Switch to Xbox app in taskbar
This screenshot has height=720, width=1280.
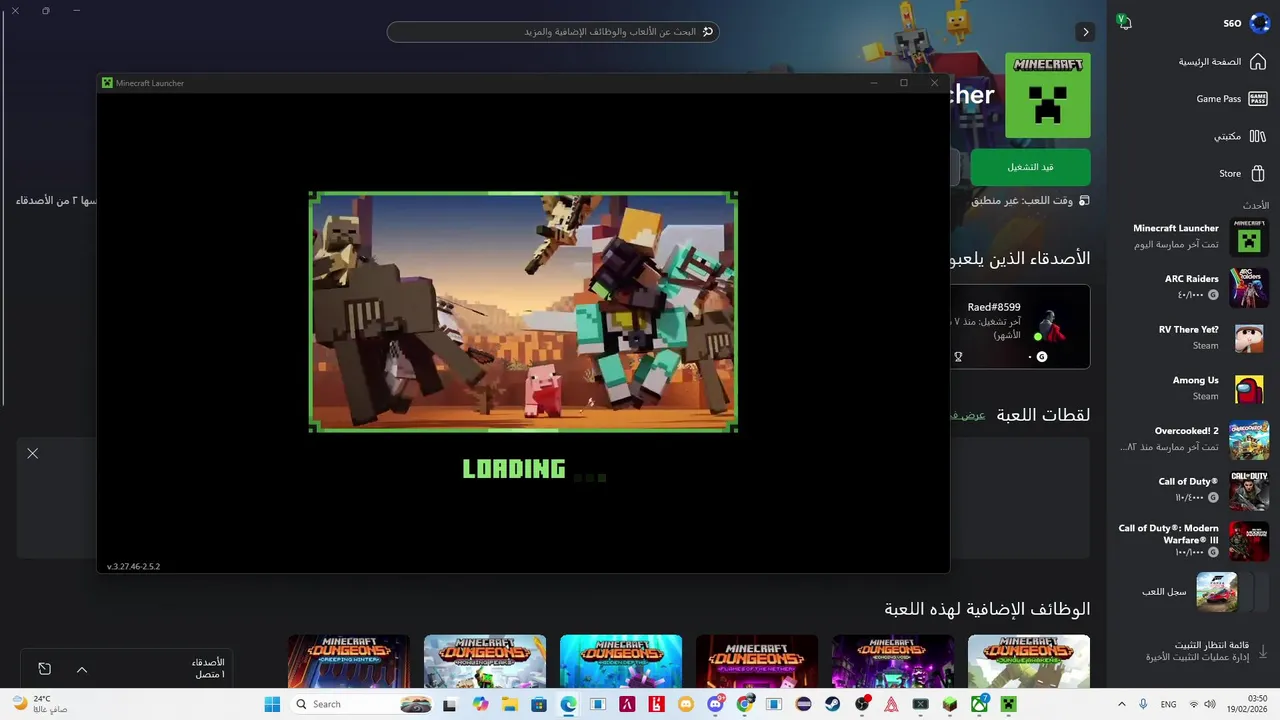(x=979, y=704)
